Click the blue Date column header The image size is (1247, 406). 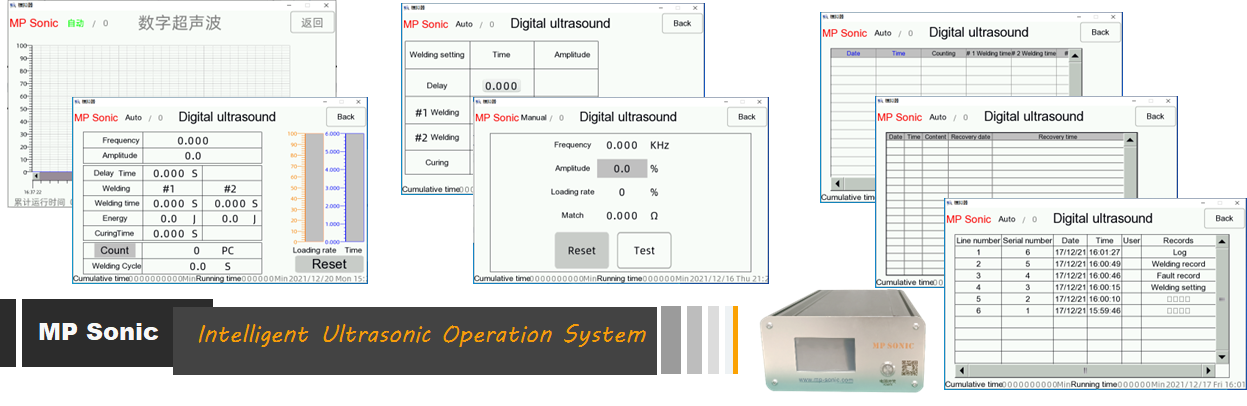tap(853, 53)
